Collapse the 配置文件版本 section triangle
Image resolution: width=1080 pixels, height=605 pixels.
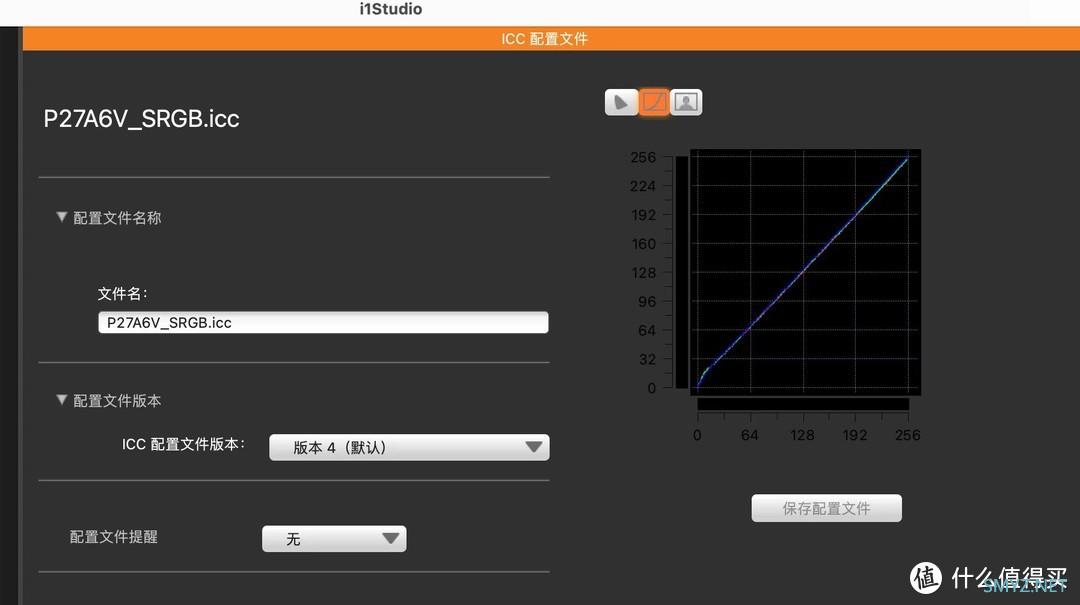tap(62, 400)
